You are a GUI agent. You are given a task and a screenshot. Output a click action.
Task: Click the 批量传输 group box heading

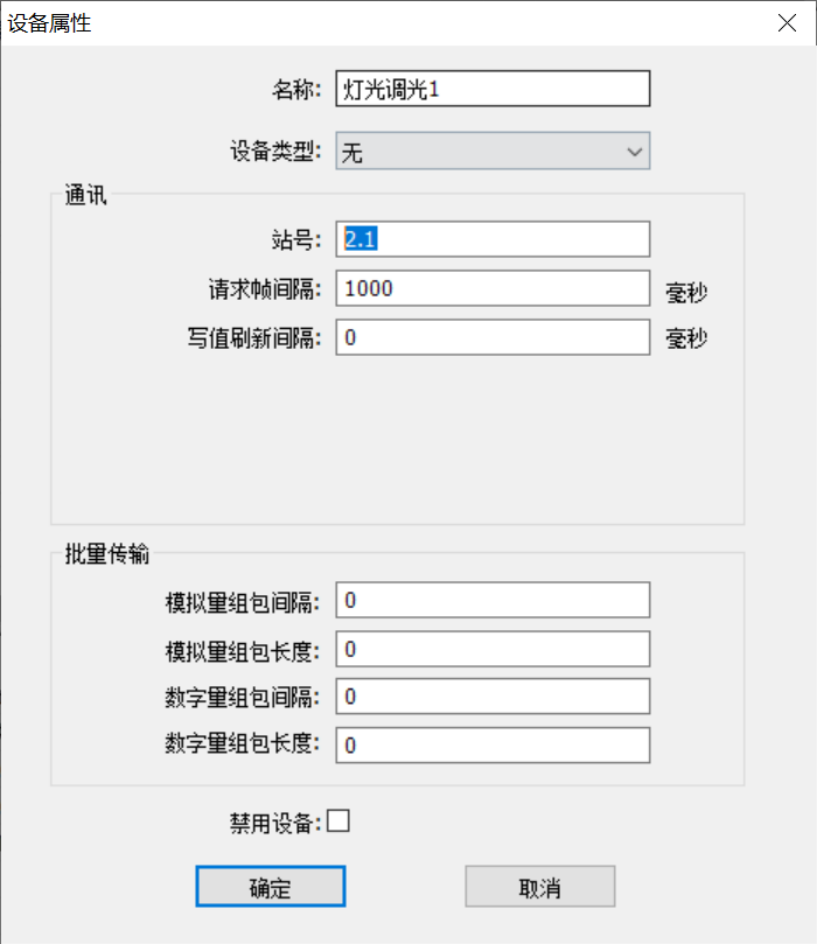(107, 554)
